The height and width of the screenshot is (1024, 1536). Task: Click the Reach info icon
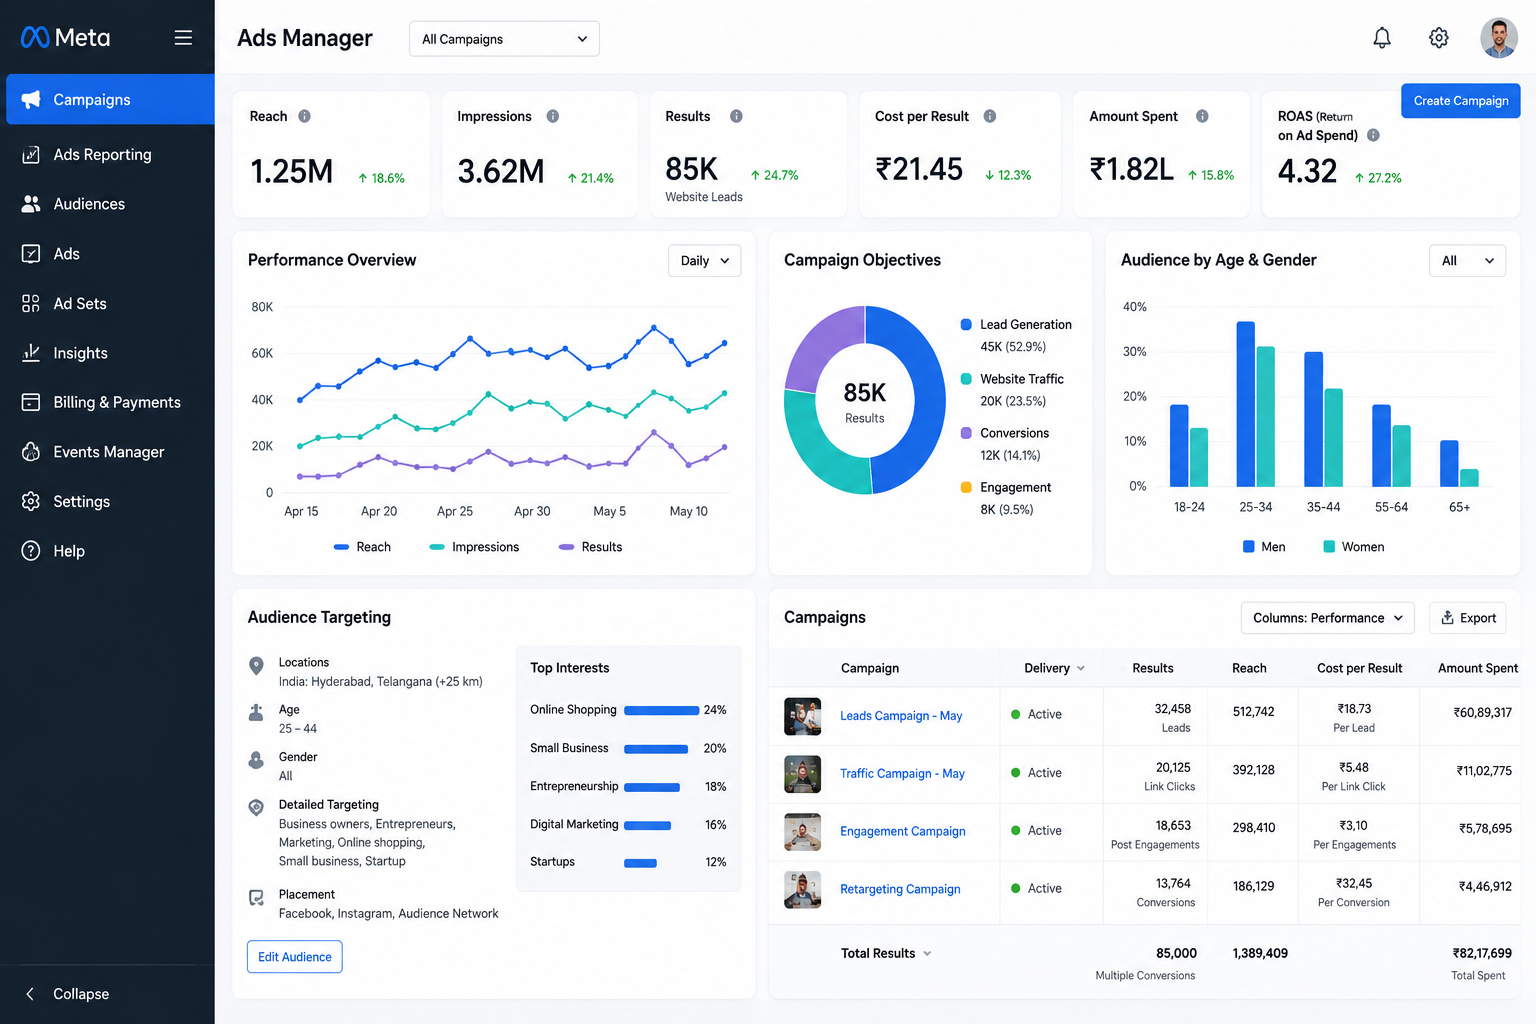click(305, 116)
